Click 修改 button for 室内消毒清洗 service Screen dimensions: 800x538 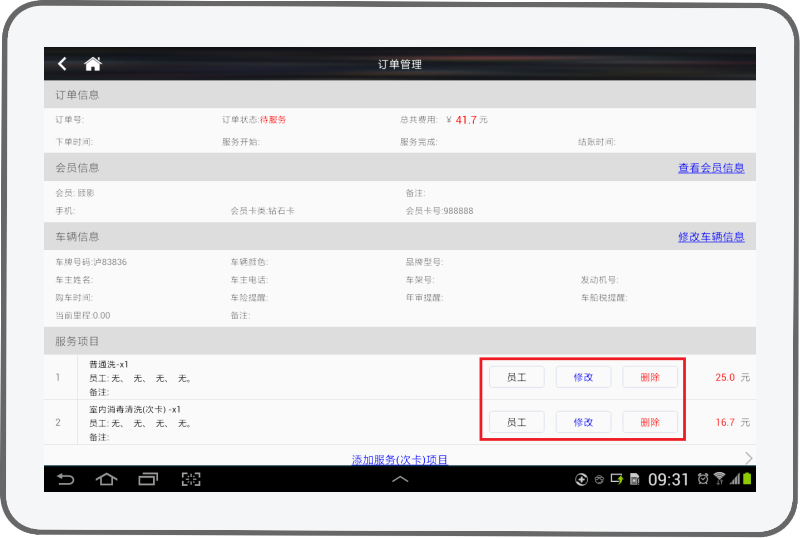coord(583,422)
